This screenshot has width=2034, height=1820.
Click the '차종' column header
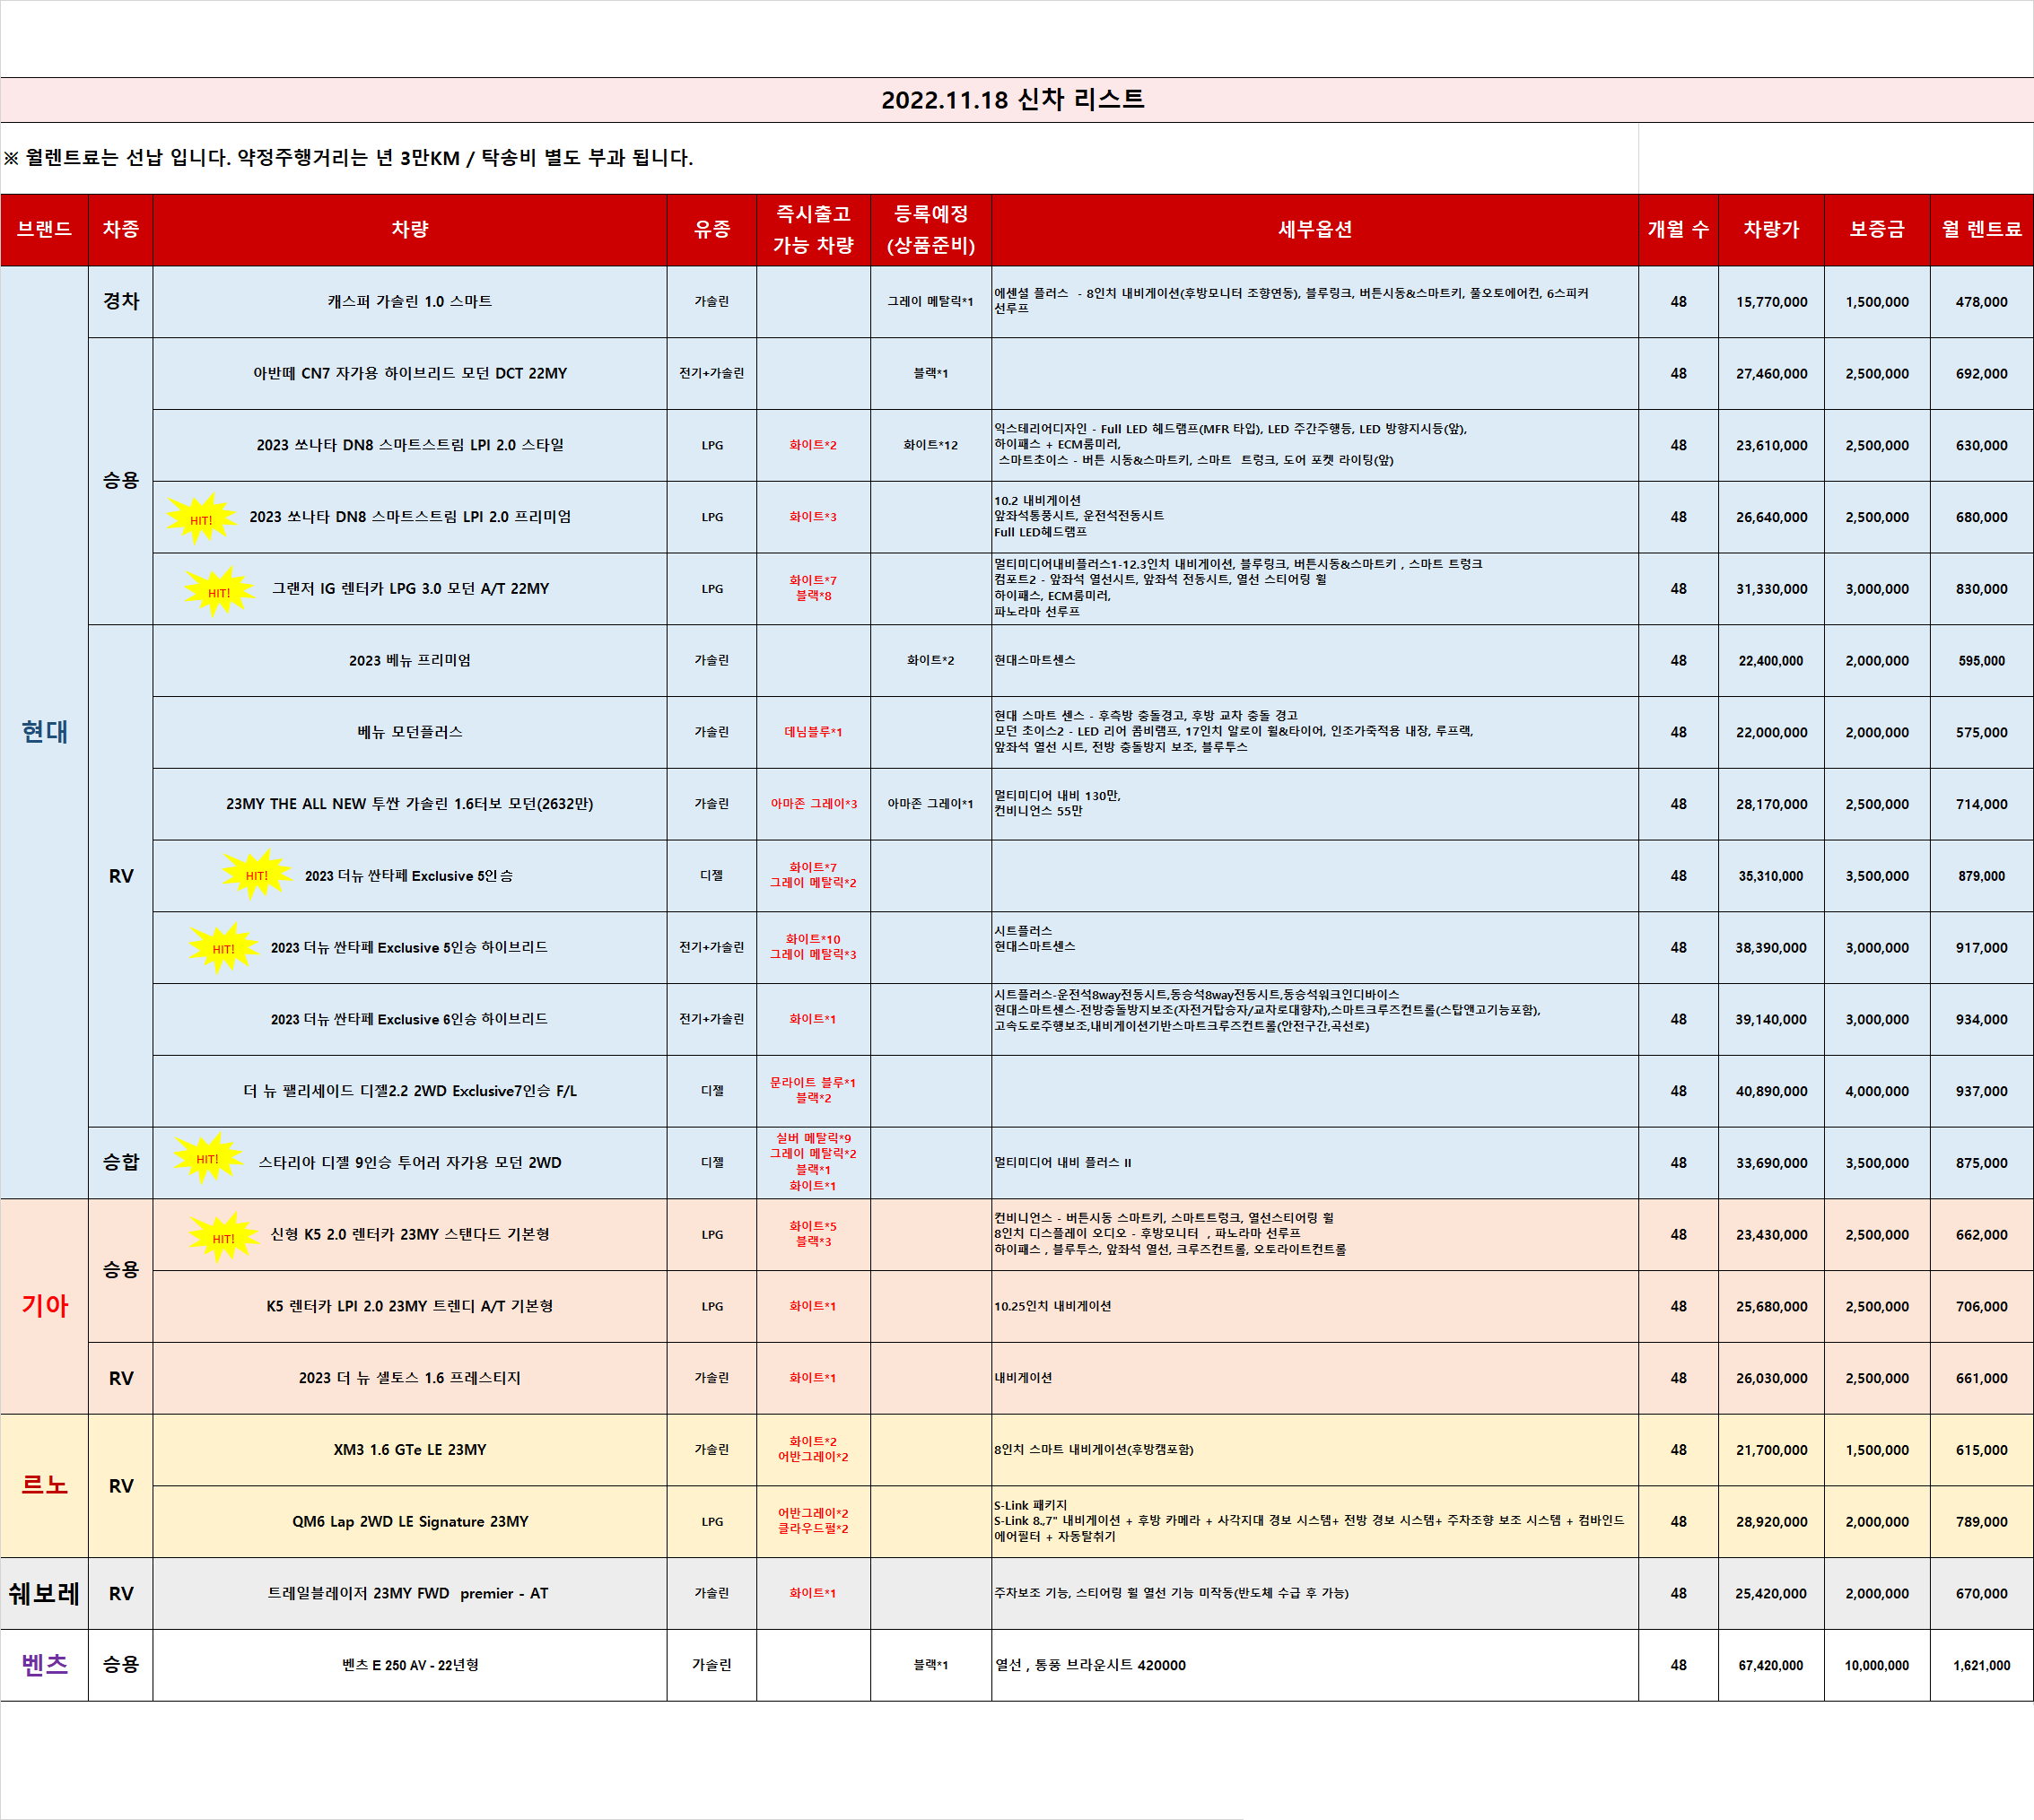pos(121,230)
